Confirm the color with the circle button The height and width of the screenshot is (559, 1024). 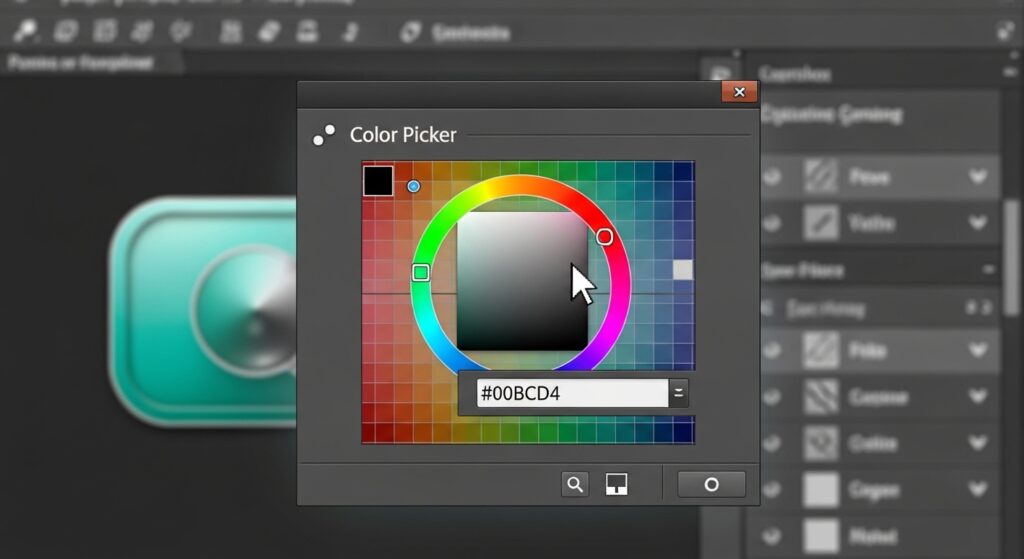pos(711,485)
